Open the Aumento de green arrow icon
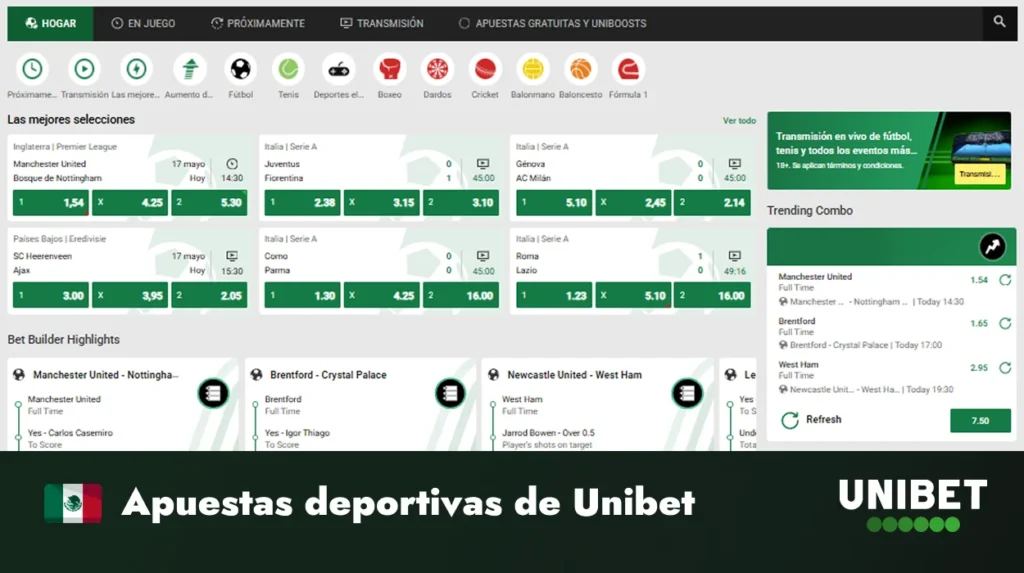This screenshot has height=573, width=1024. tap(189, 69)
